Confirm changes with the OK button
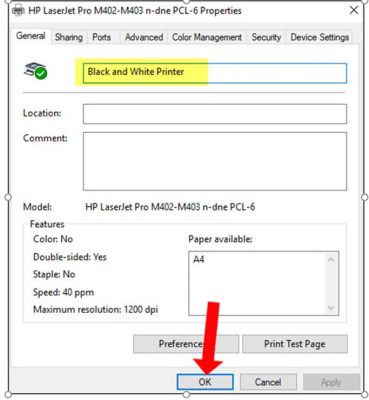 pyautogui.click(x=205, y=382)
